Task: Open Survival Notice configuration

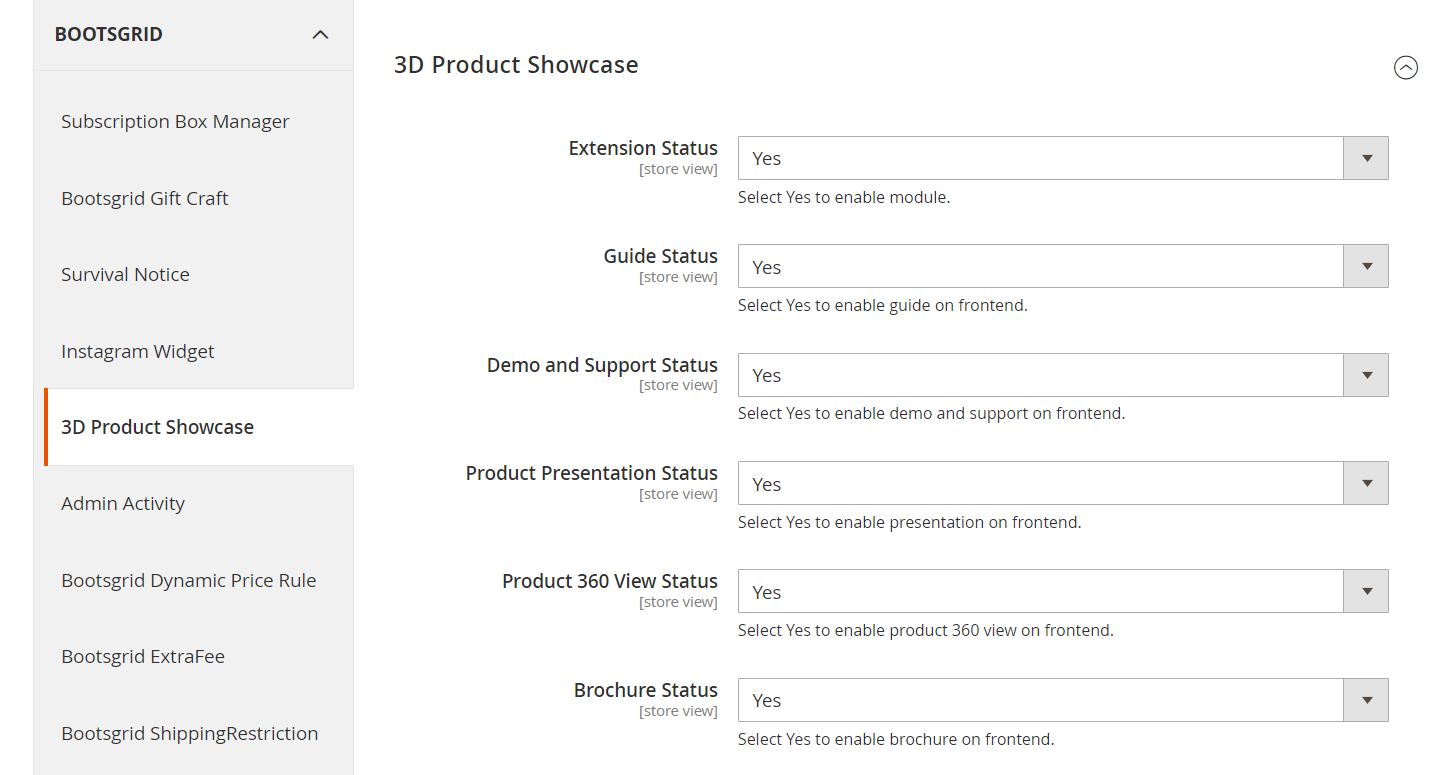Action: pos(125,274)
